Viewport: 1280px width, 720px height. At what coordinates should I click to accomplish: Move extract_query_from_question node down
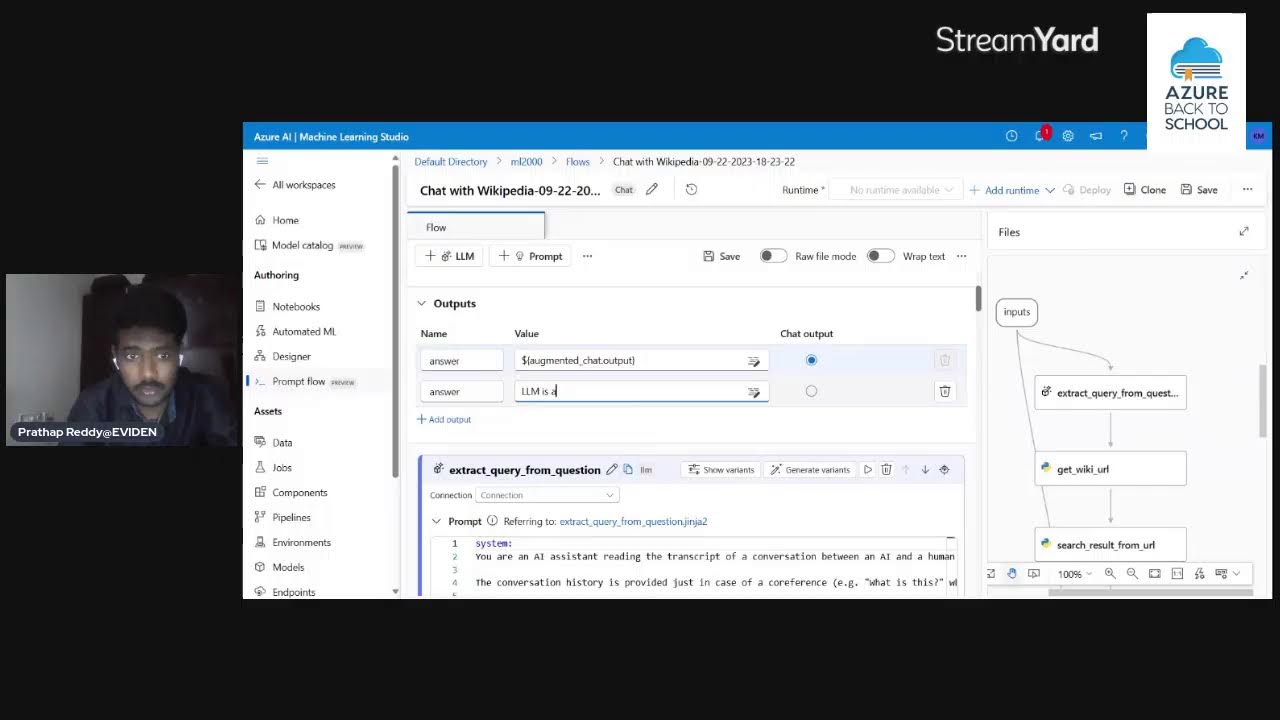click(925, 469)
